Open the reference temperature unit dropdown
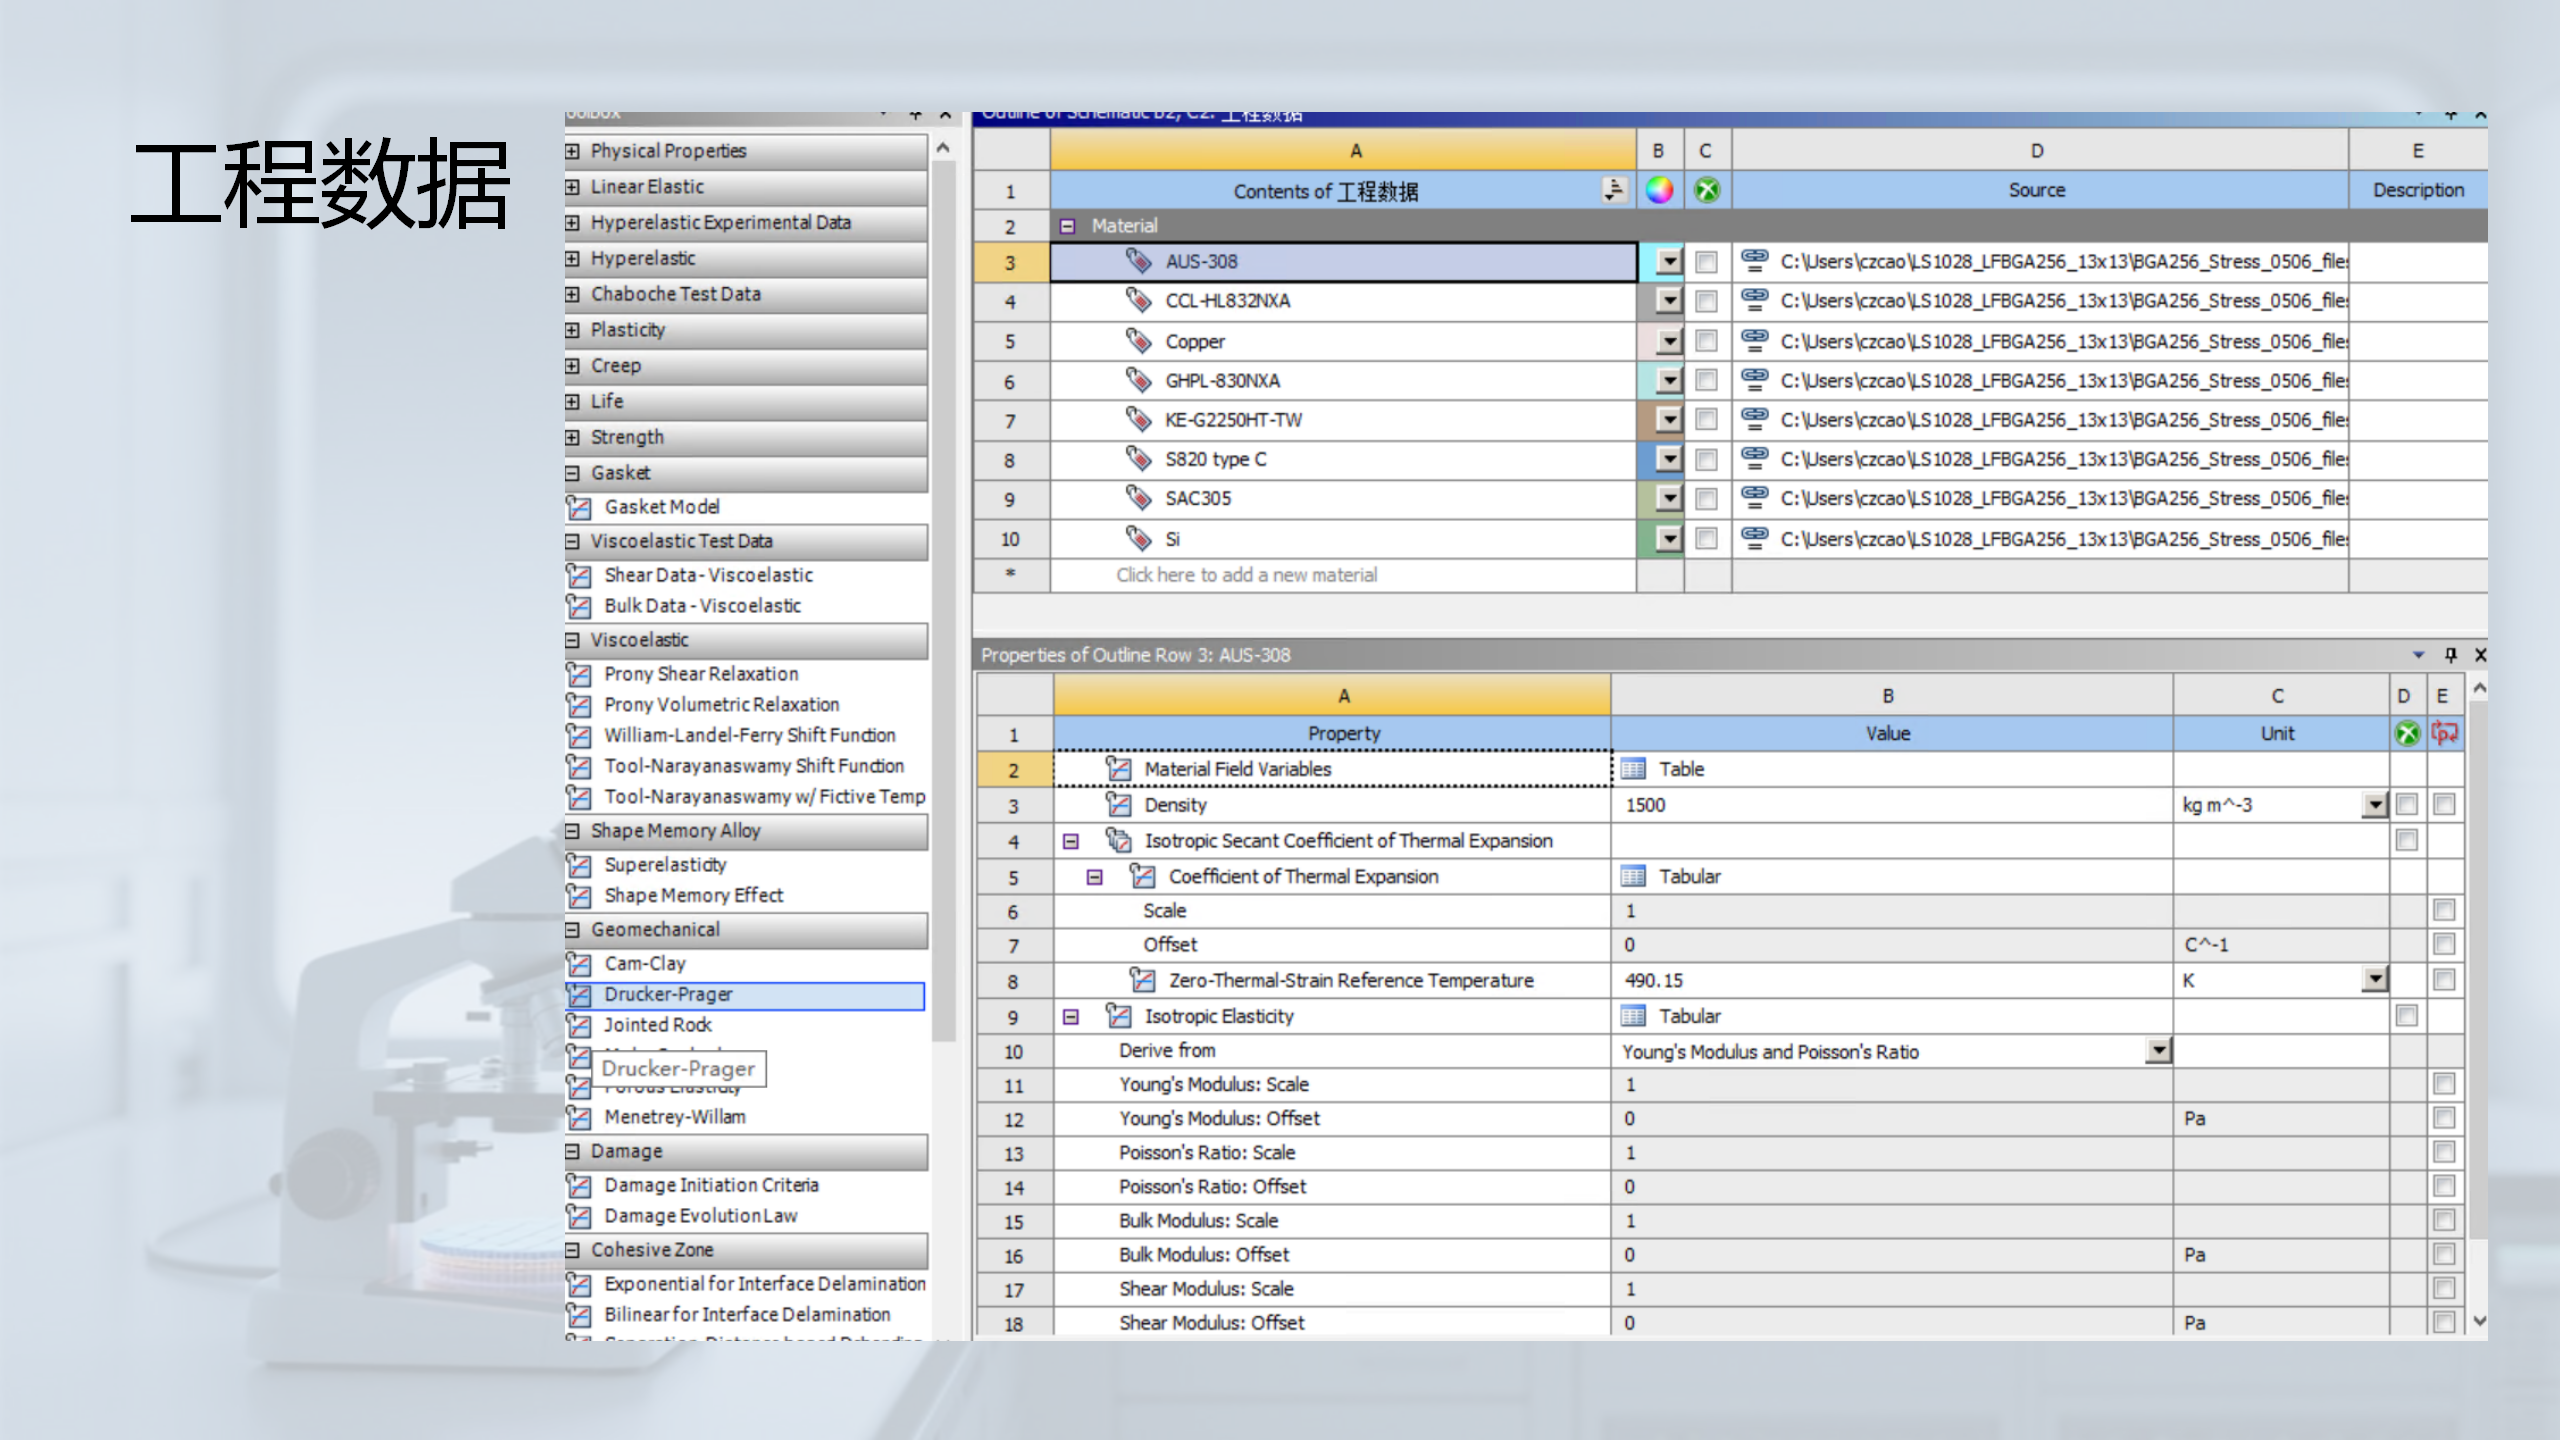 coord(2375,980)
